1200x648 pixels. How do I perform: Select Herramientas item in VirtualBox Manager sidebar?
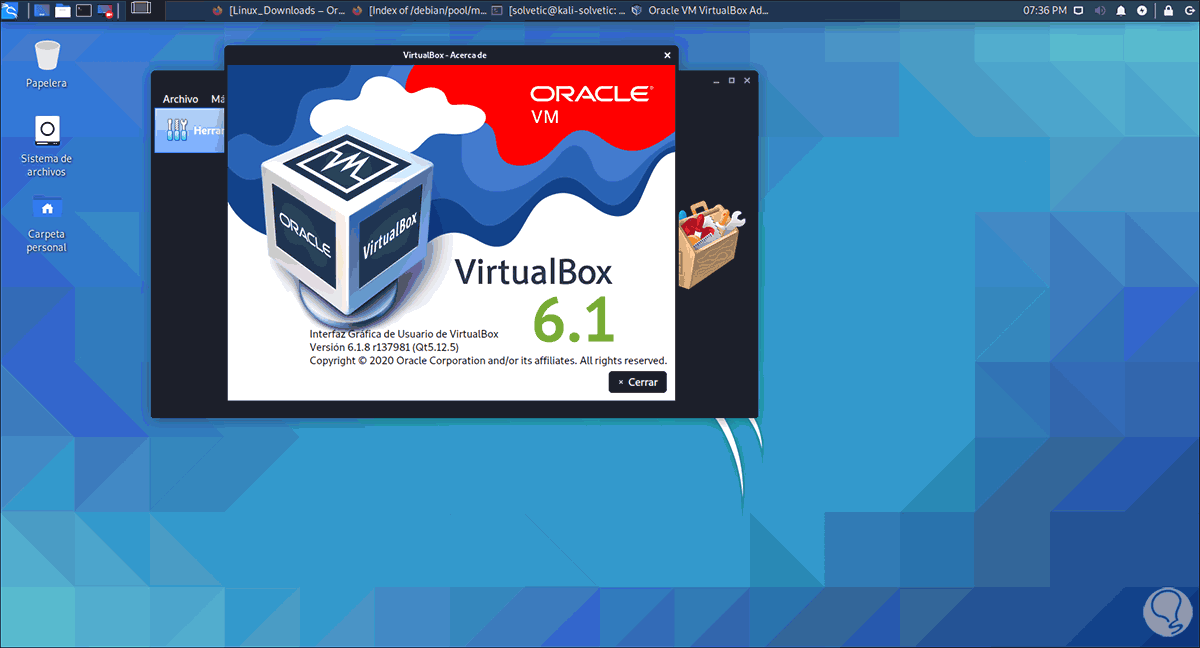(190, 130)
